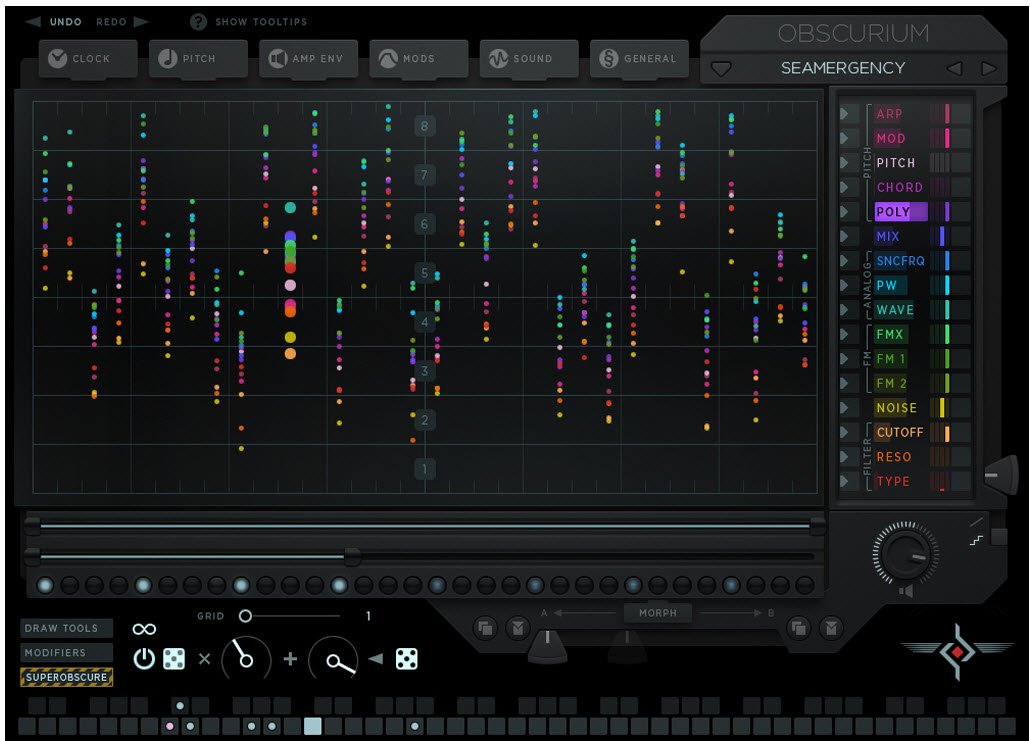Toggle the highlighted light-colored bottom pad
This screenshot has width=1030, height=741.
313,726
